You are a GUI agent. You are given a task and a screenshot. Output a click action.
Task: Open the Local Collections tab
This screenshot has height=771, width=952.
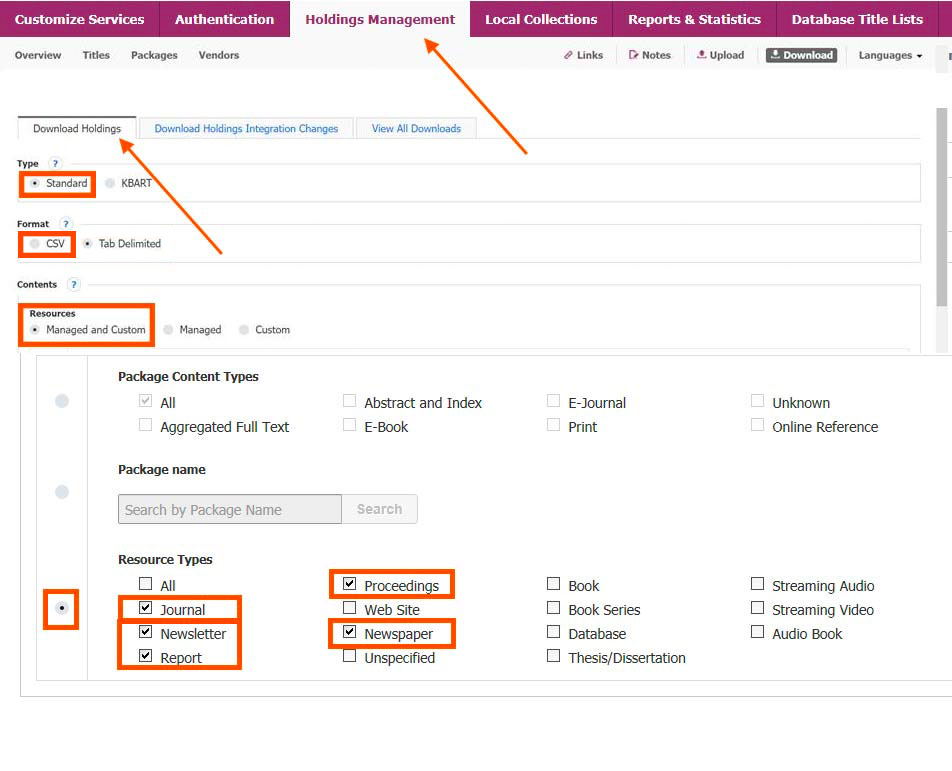pos(541,19)
